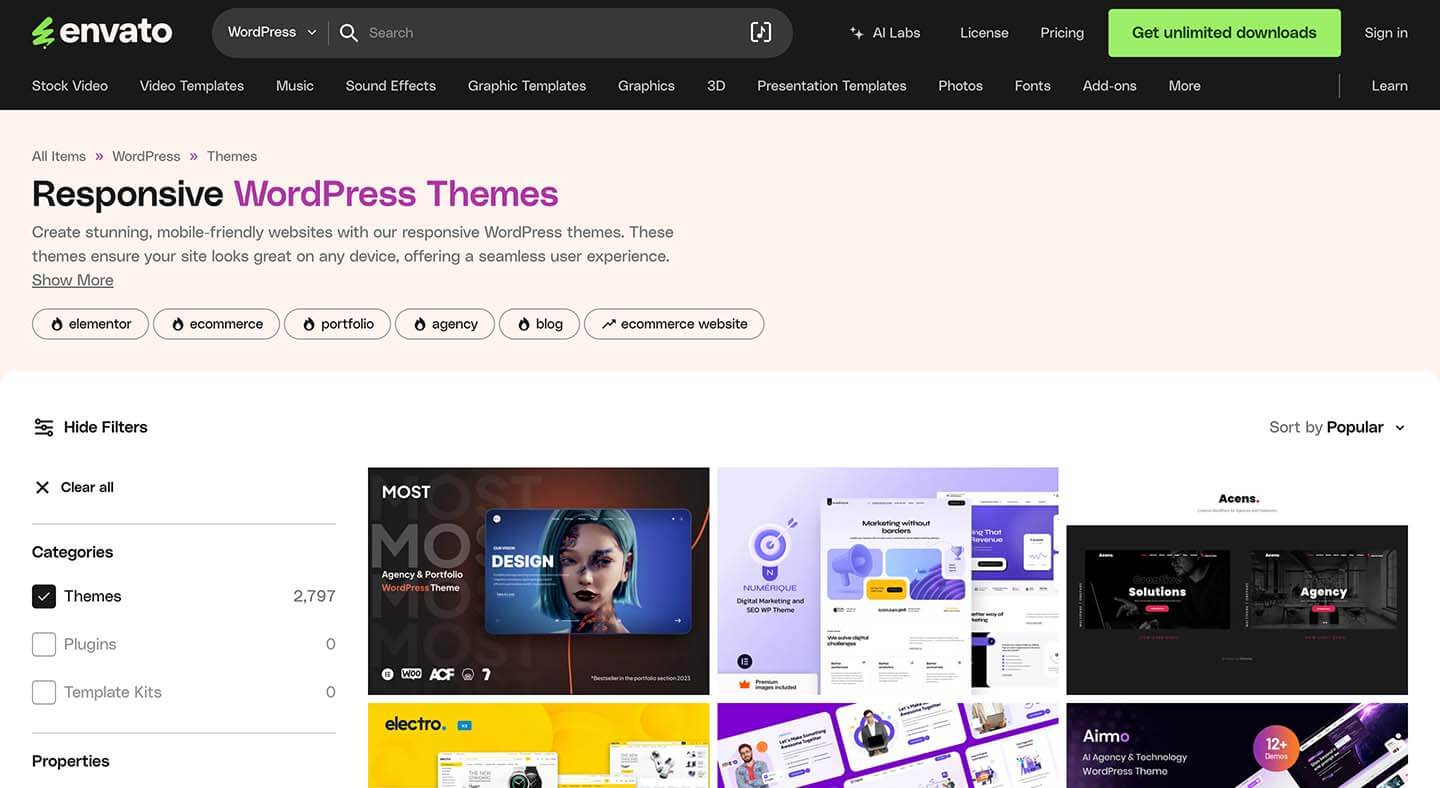Open the Fonts menu item

click(1032, 86)
